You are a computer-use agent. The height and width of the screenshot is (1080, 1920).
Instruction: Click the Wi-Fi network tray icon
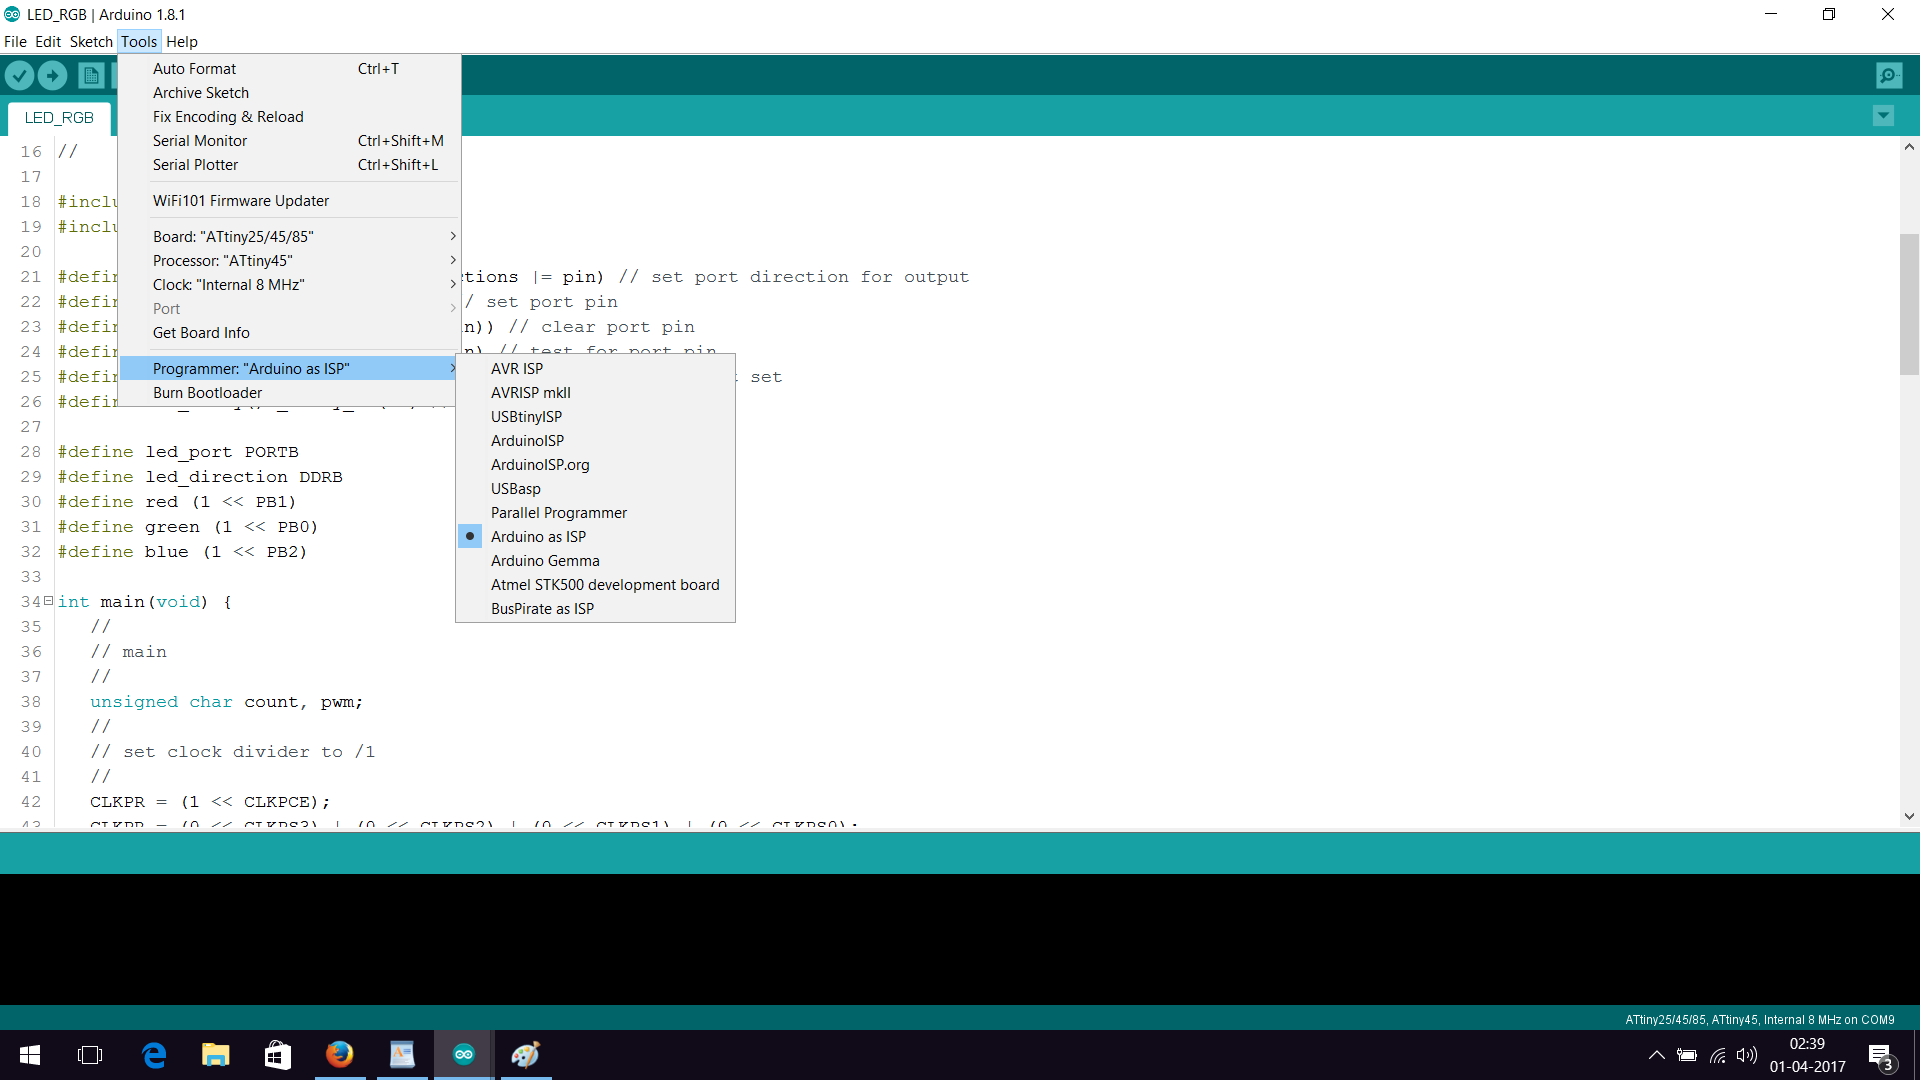pyautogui.click(x=1718, y=1055)
